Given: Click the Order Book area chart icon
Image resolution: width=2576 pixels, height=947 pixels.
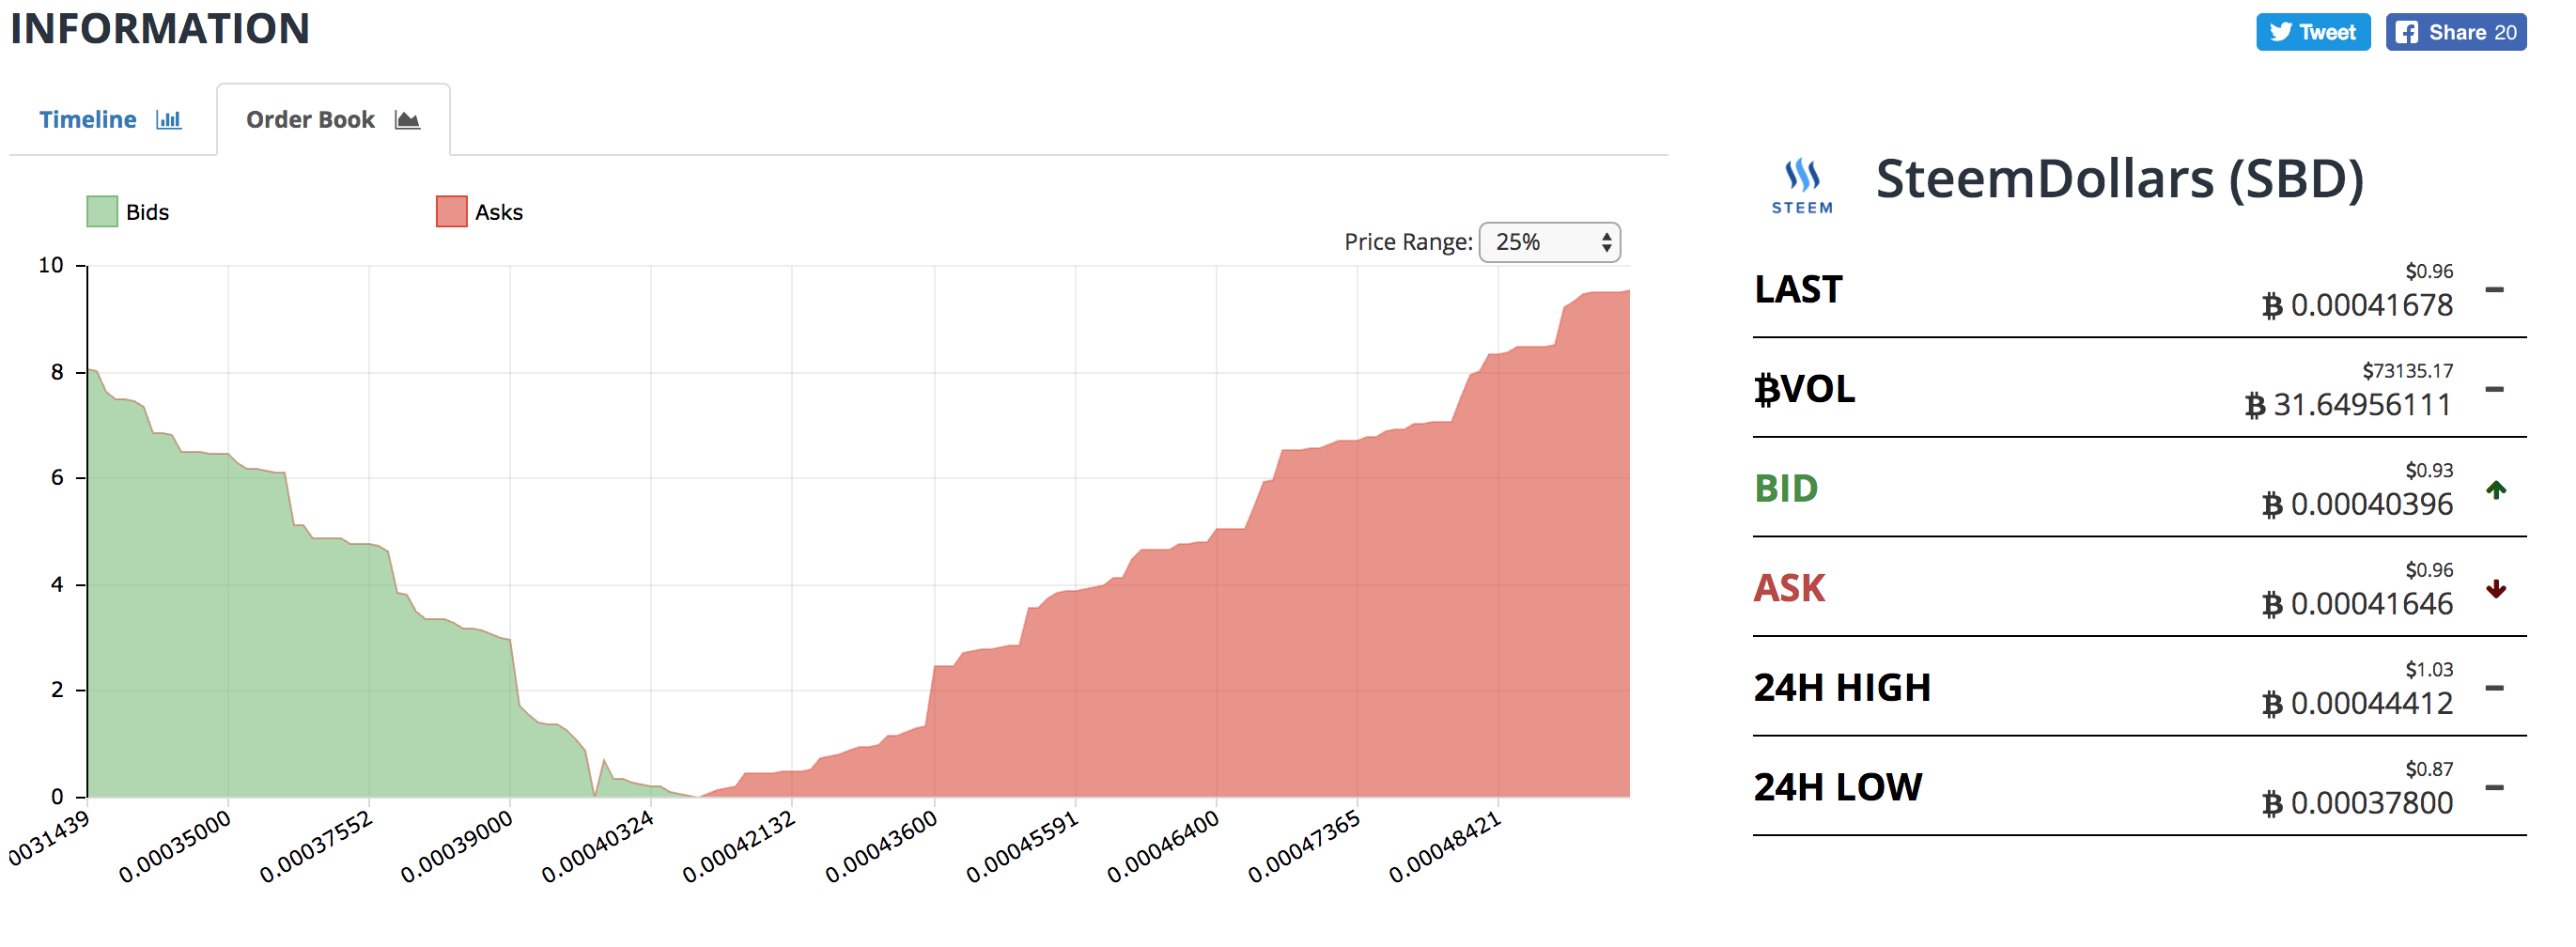Looking at the screenshot, I should point(407,120).
